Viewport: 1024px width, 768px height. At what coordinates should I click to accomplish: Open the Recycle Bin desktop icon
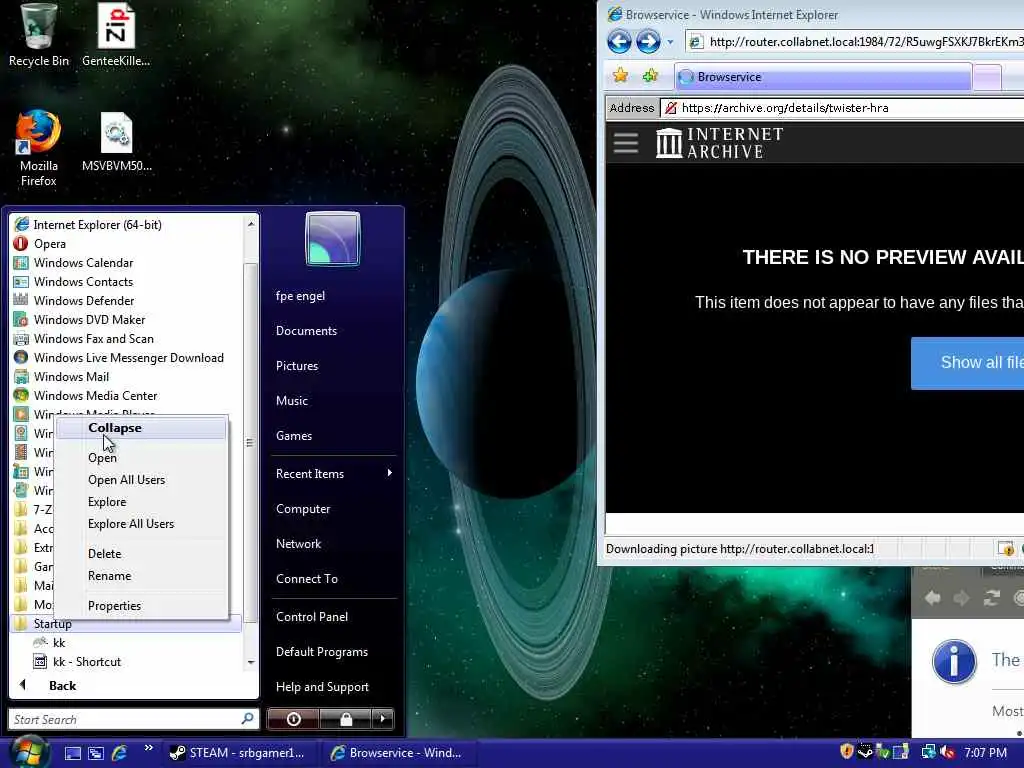click(x=39, y=34)
